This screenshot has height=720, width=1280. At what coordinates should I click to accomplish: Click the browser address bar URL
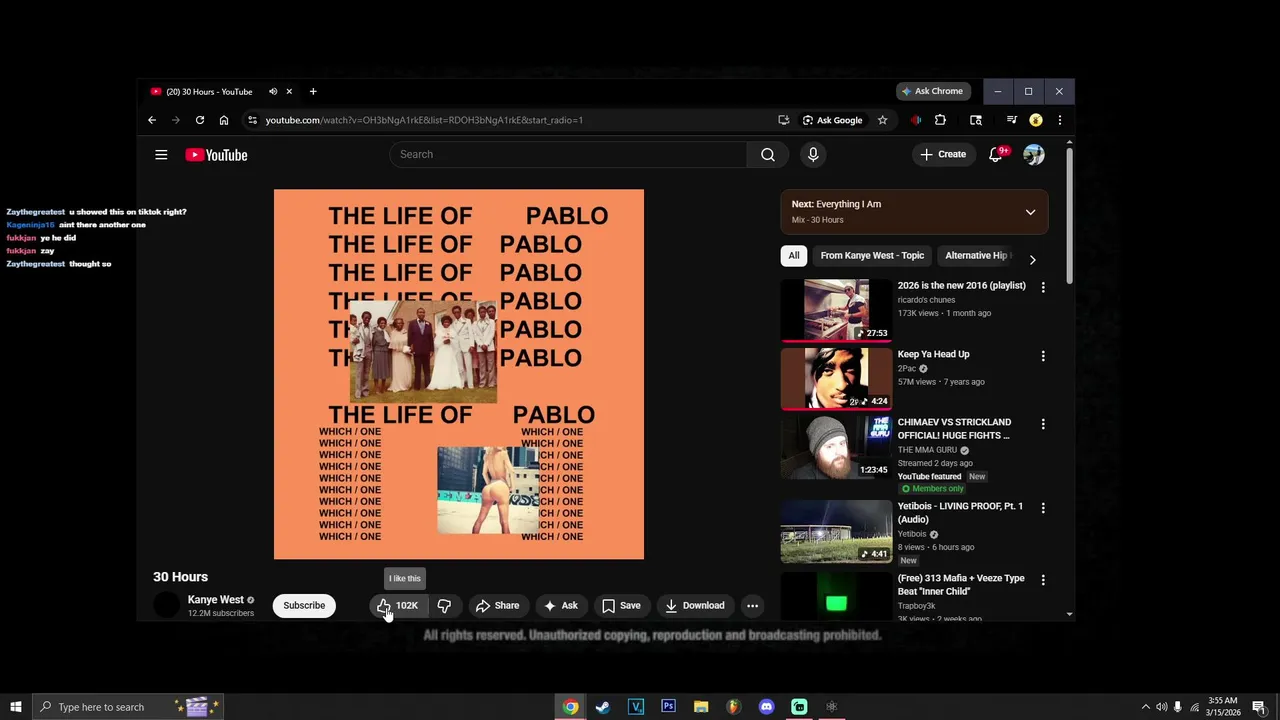[x=424, y=120]
